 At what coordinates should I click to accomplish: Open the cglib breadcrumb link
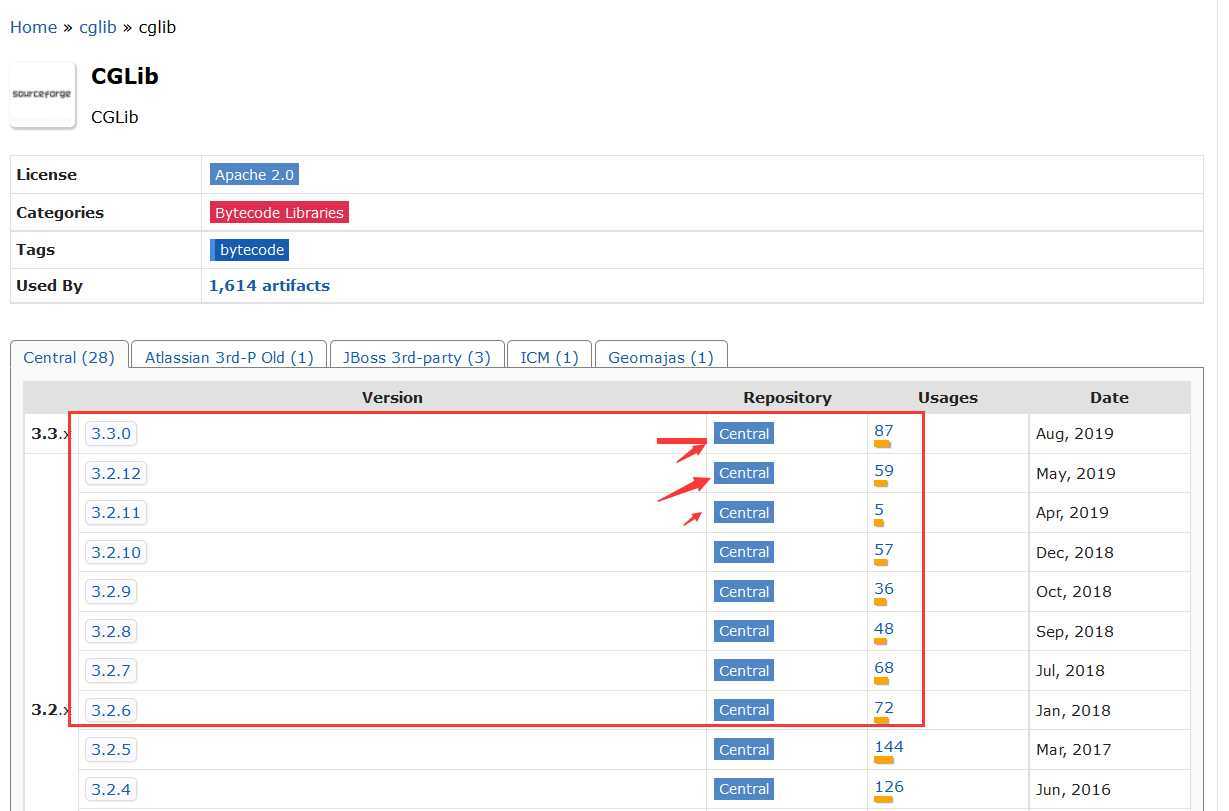98,27
